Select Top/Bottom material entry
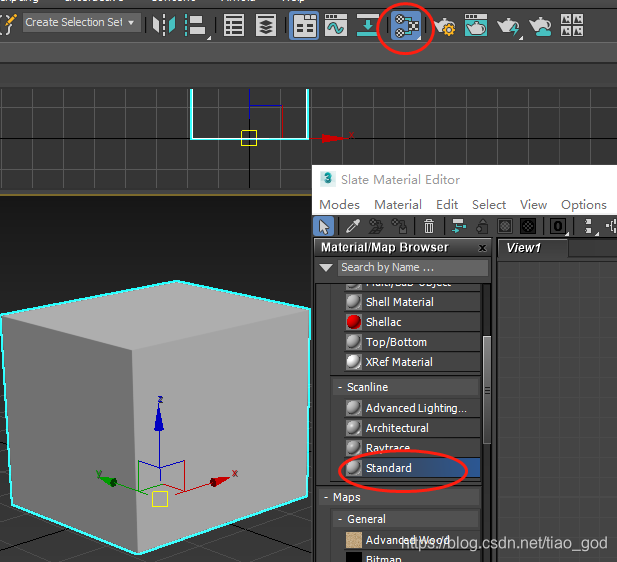The width and height of the screenshot is (617, 562). [x=412, y=342]
